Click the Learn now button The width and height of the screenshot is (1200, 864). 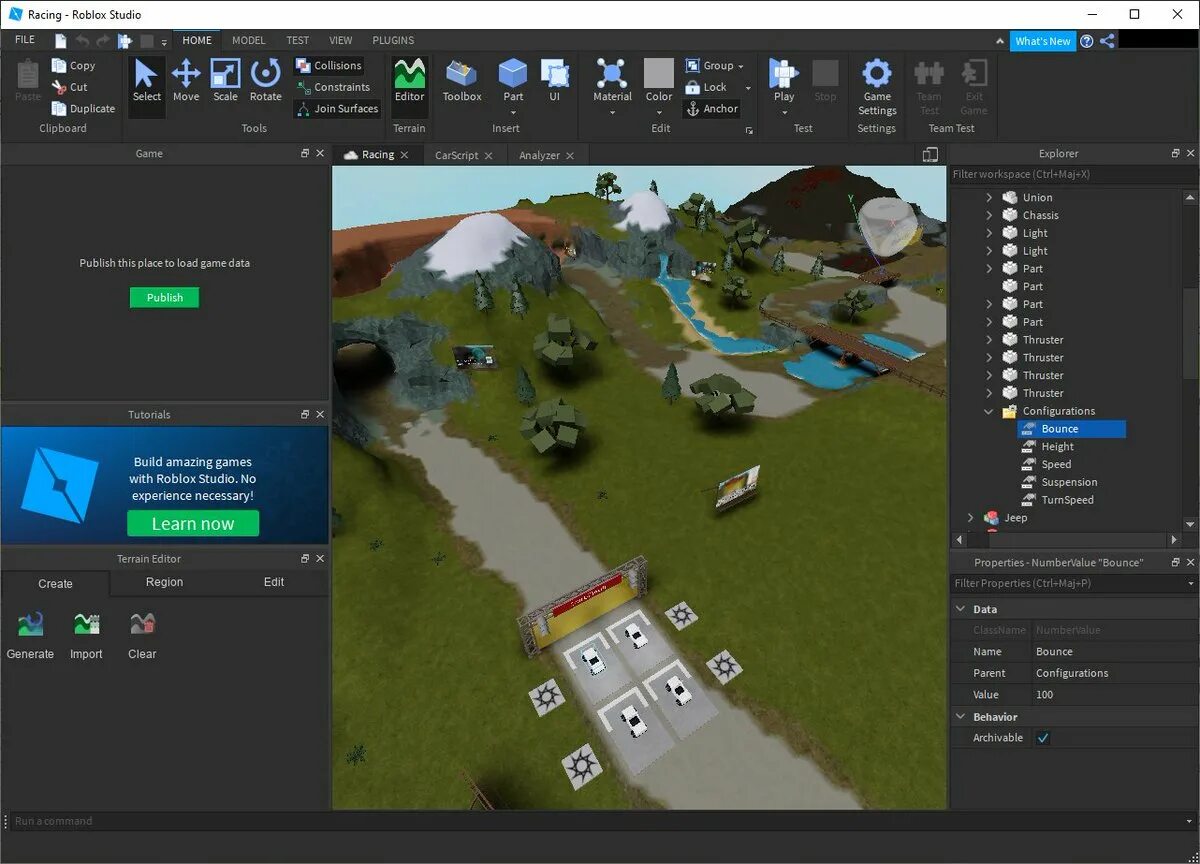[x=193, y=523]
